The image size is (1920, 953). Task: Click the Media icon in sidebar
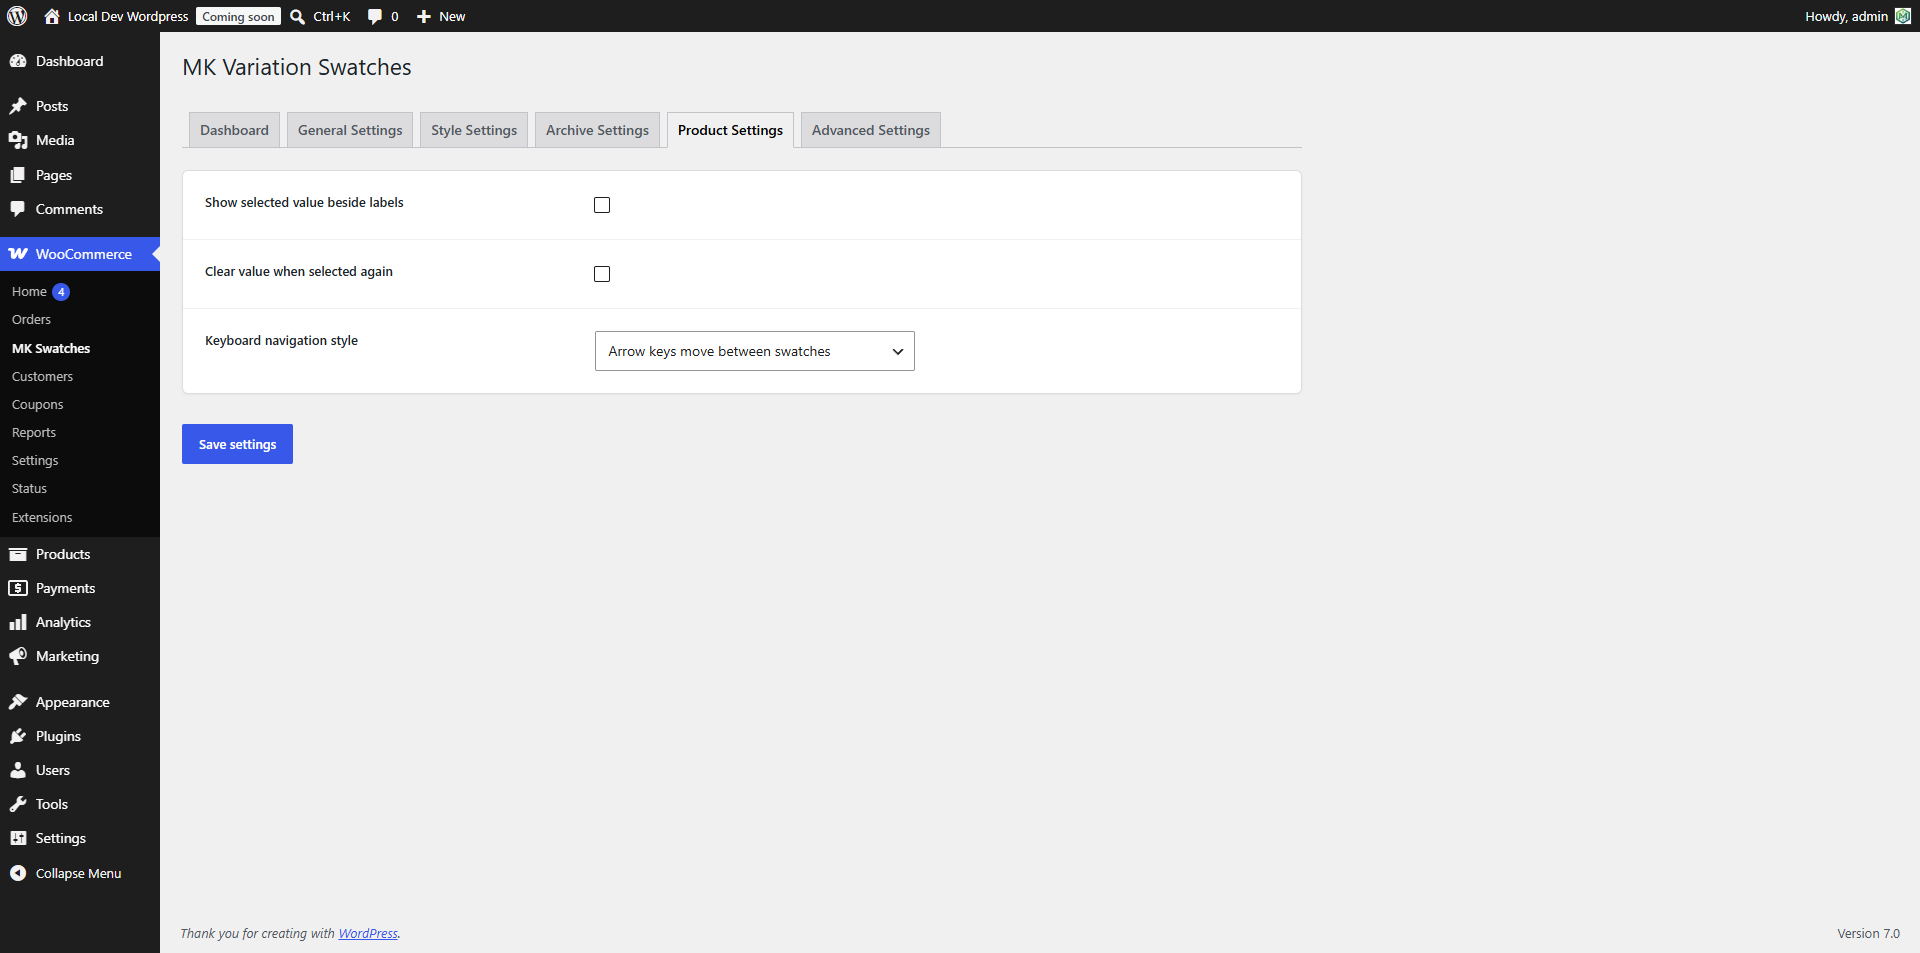click(x=18, y=140)
